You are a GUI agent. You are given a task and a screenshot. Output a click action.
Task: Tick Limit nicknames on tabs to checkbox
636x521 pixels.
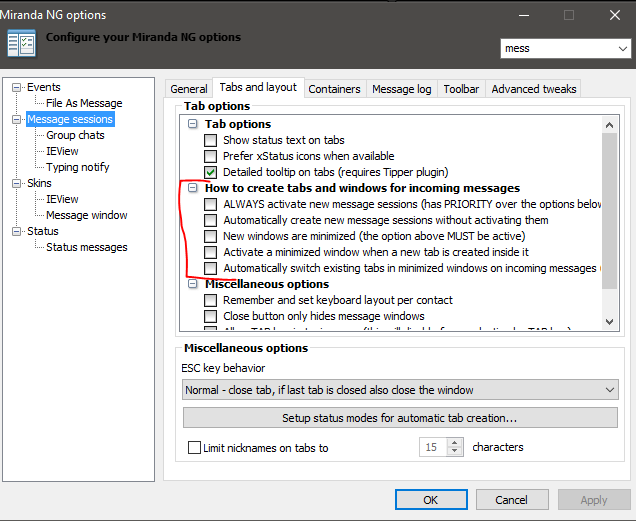[194, 448]
